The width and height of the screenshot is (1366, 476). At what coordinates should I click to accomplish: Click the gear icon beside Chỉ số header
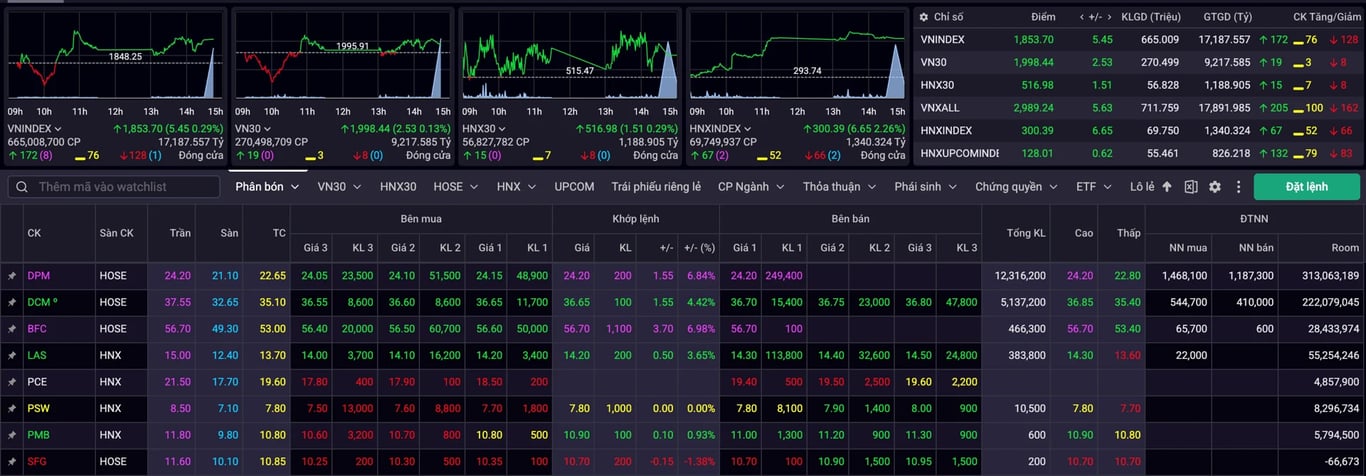pyautogui.click(x=924, y=17)
